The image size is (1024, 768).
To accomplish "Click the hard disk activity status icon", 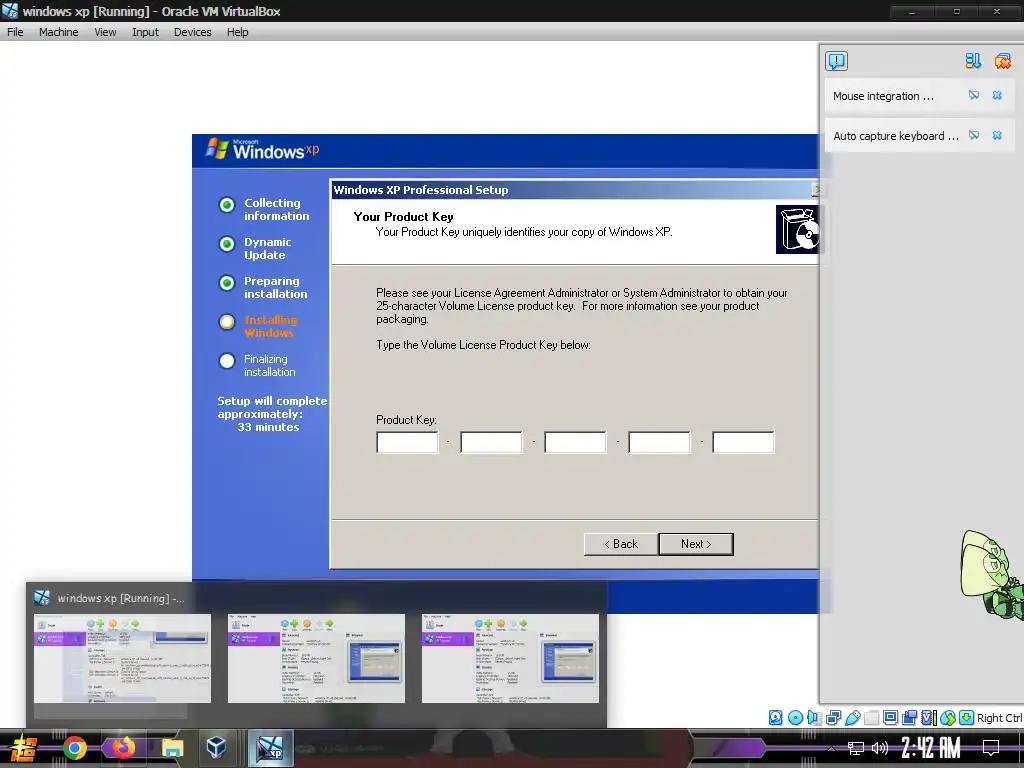I will [x=775, y=718].
